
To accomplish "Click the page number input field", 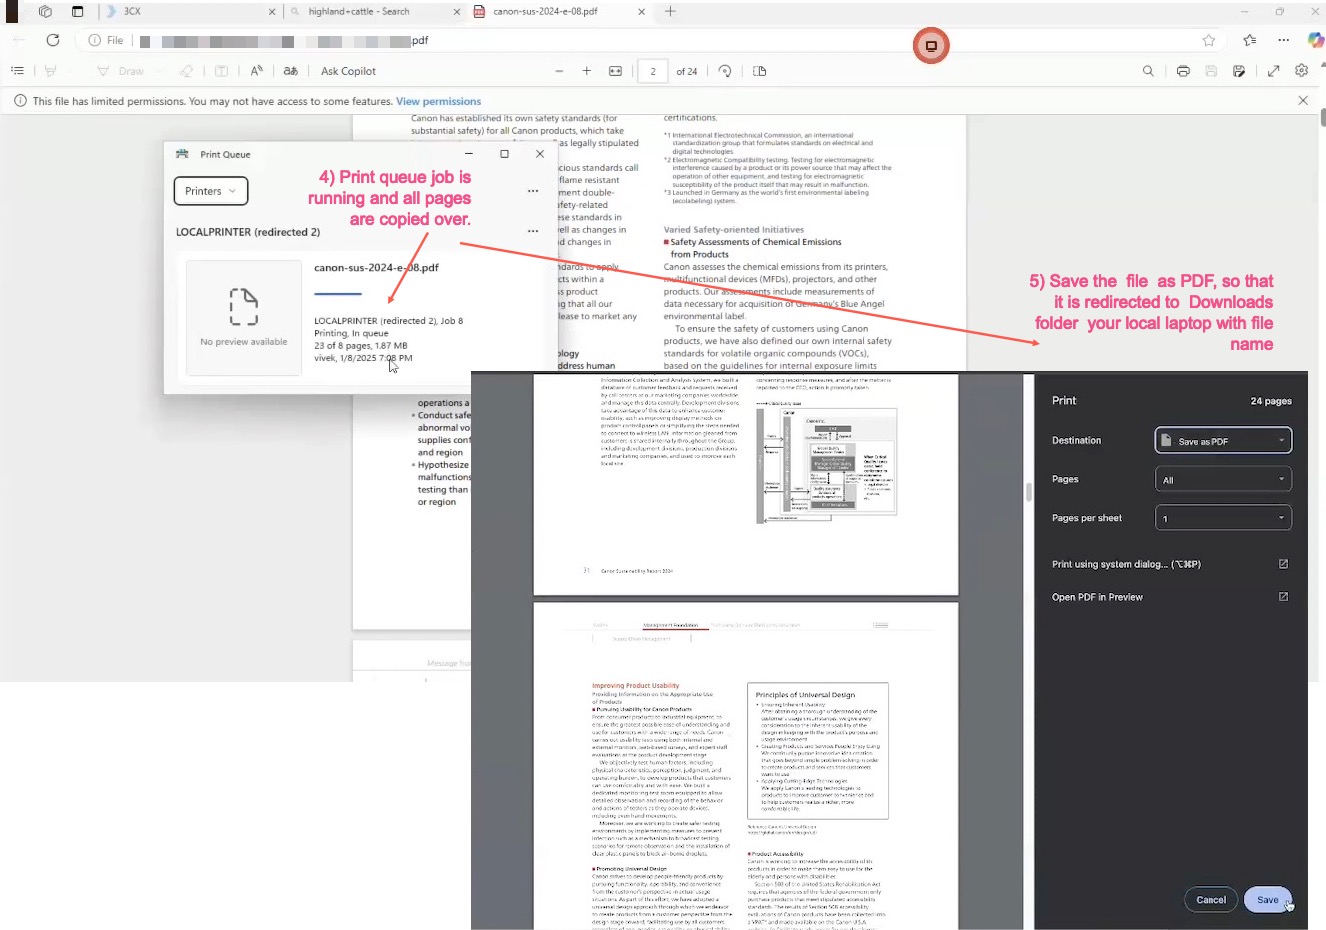I will coord(653,71).
